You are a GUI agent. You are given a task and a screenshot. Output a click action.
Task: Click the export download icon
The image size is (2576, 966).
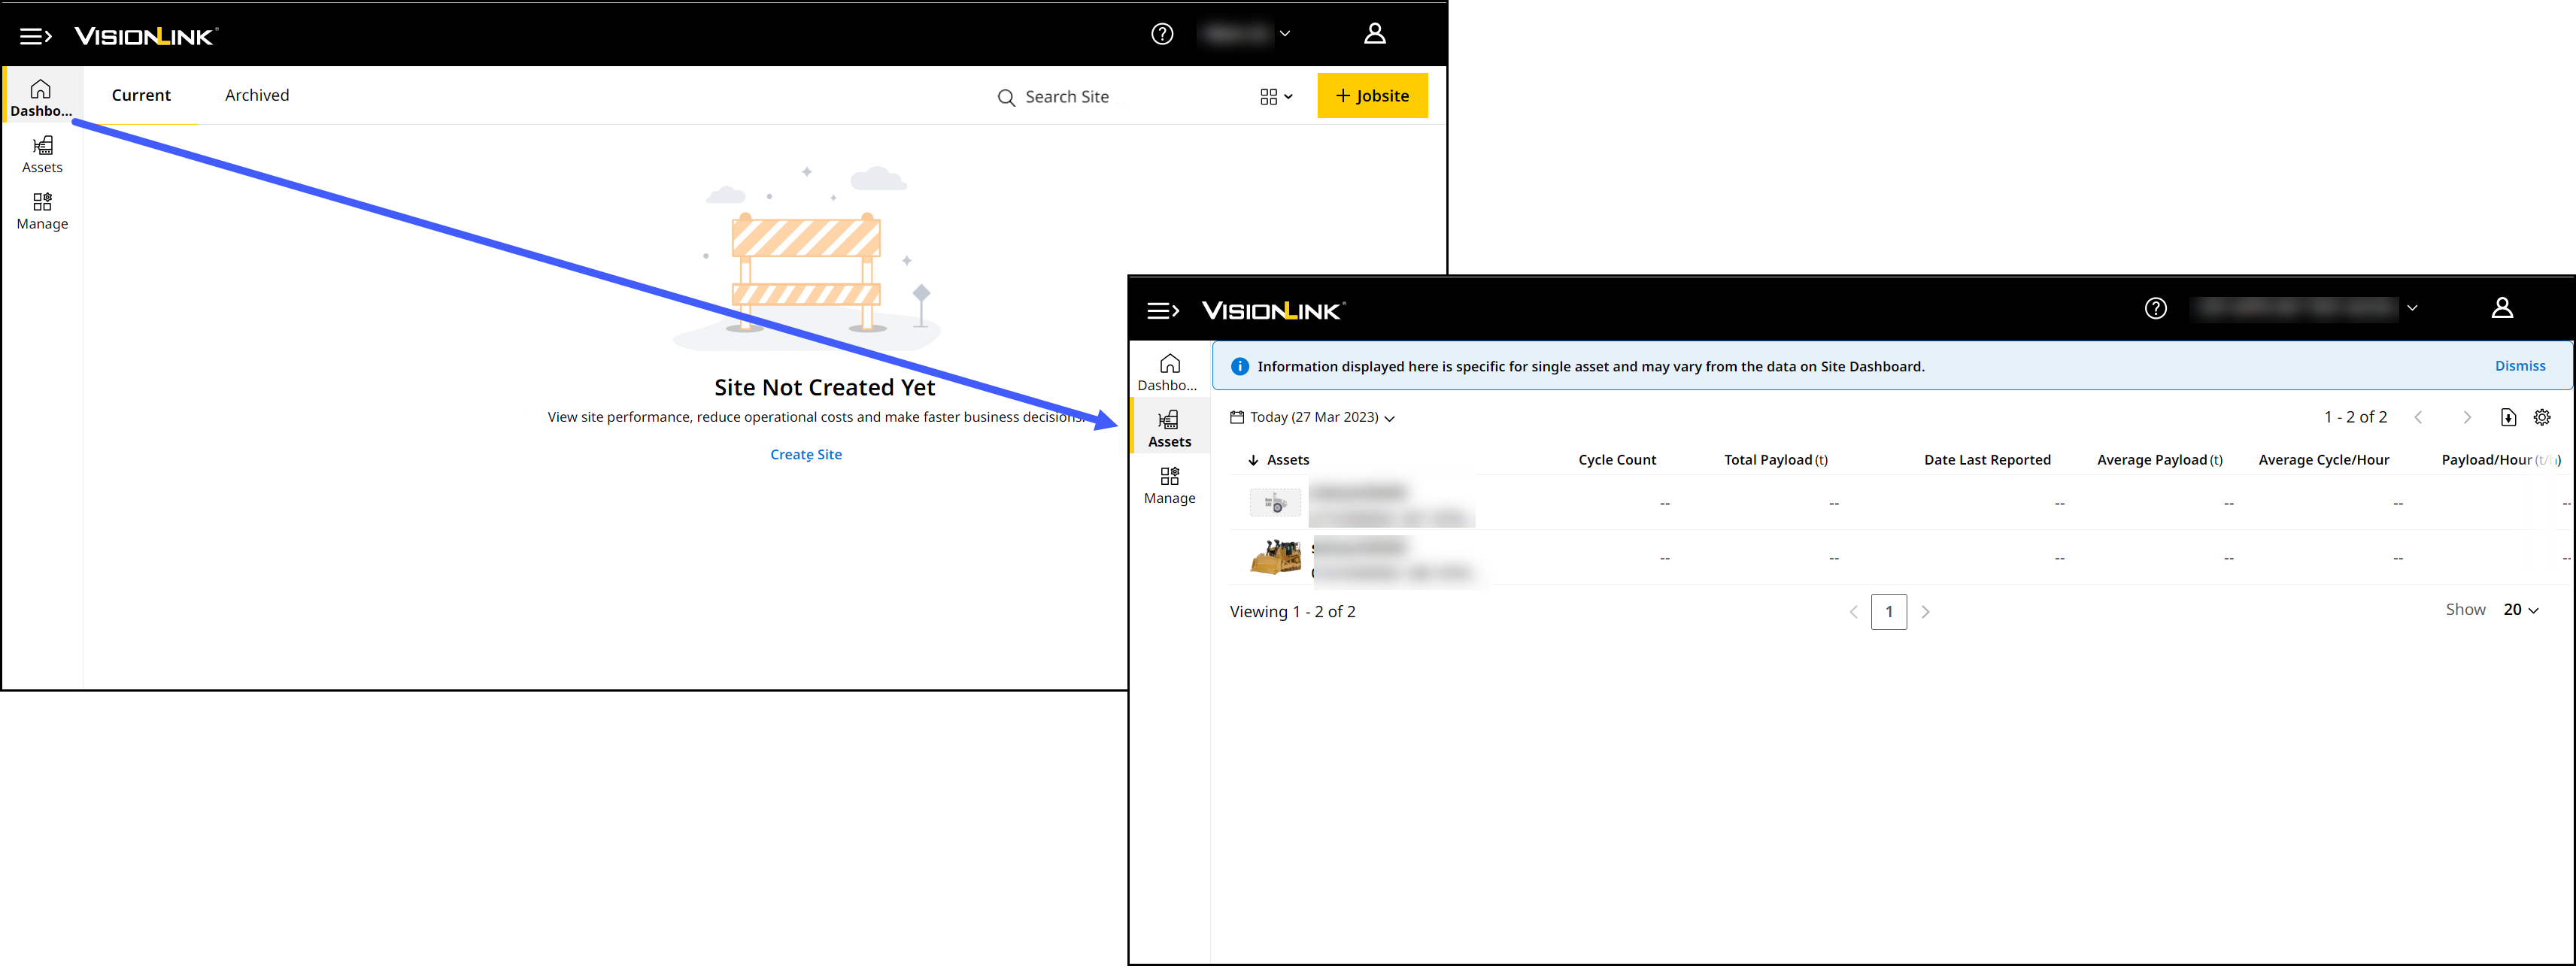pyautogui.click(x=2508, y=417)
